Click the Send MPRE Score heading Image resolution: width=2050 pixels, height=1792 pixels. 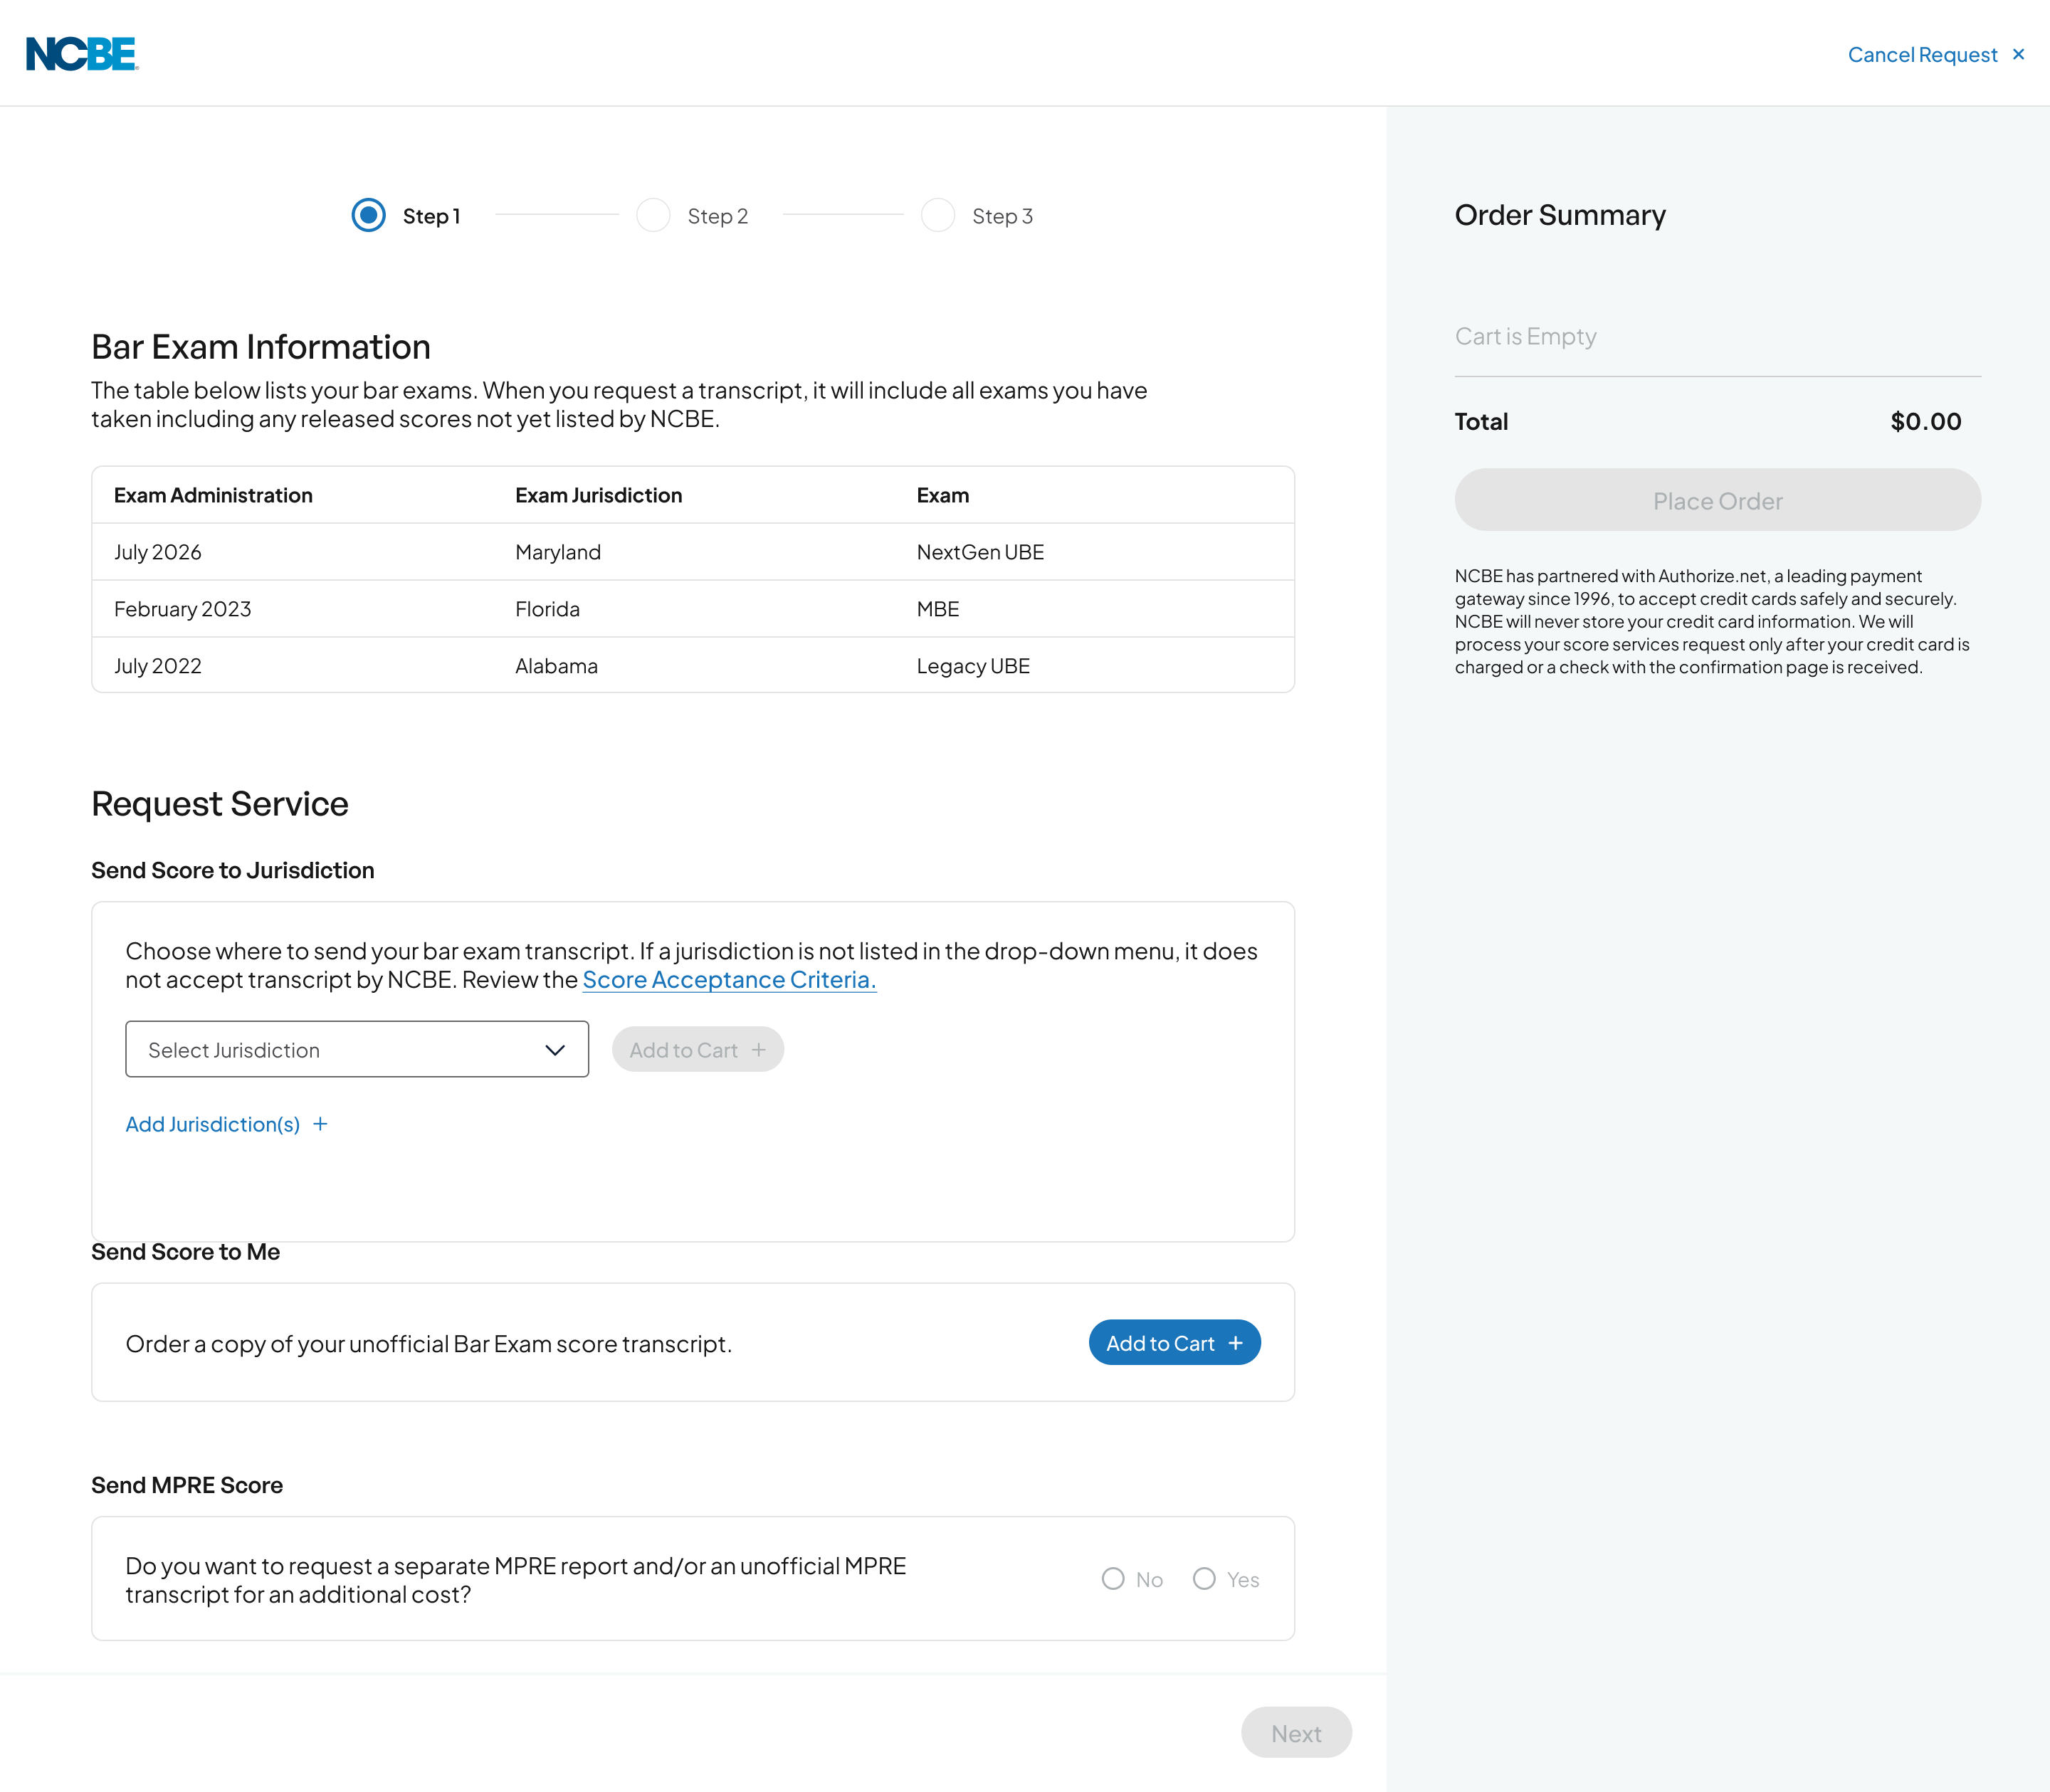187,1486
